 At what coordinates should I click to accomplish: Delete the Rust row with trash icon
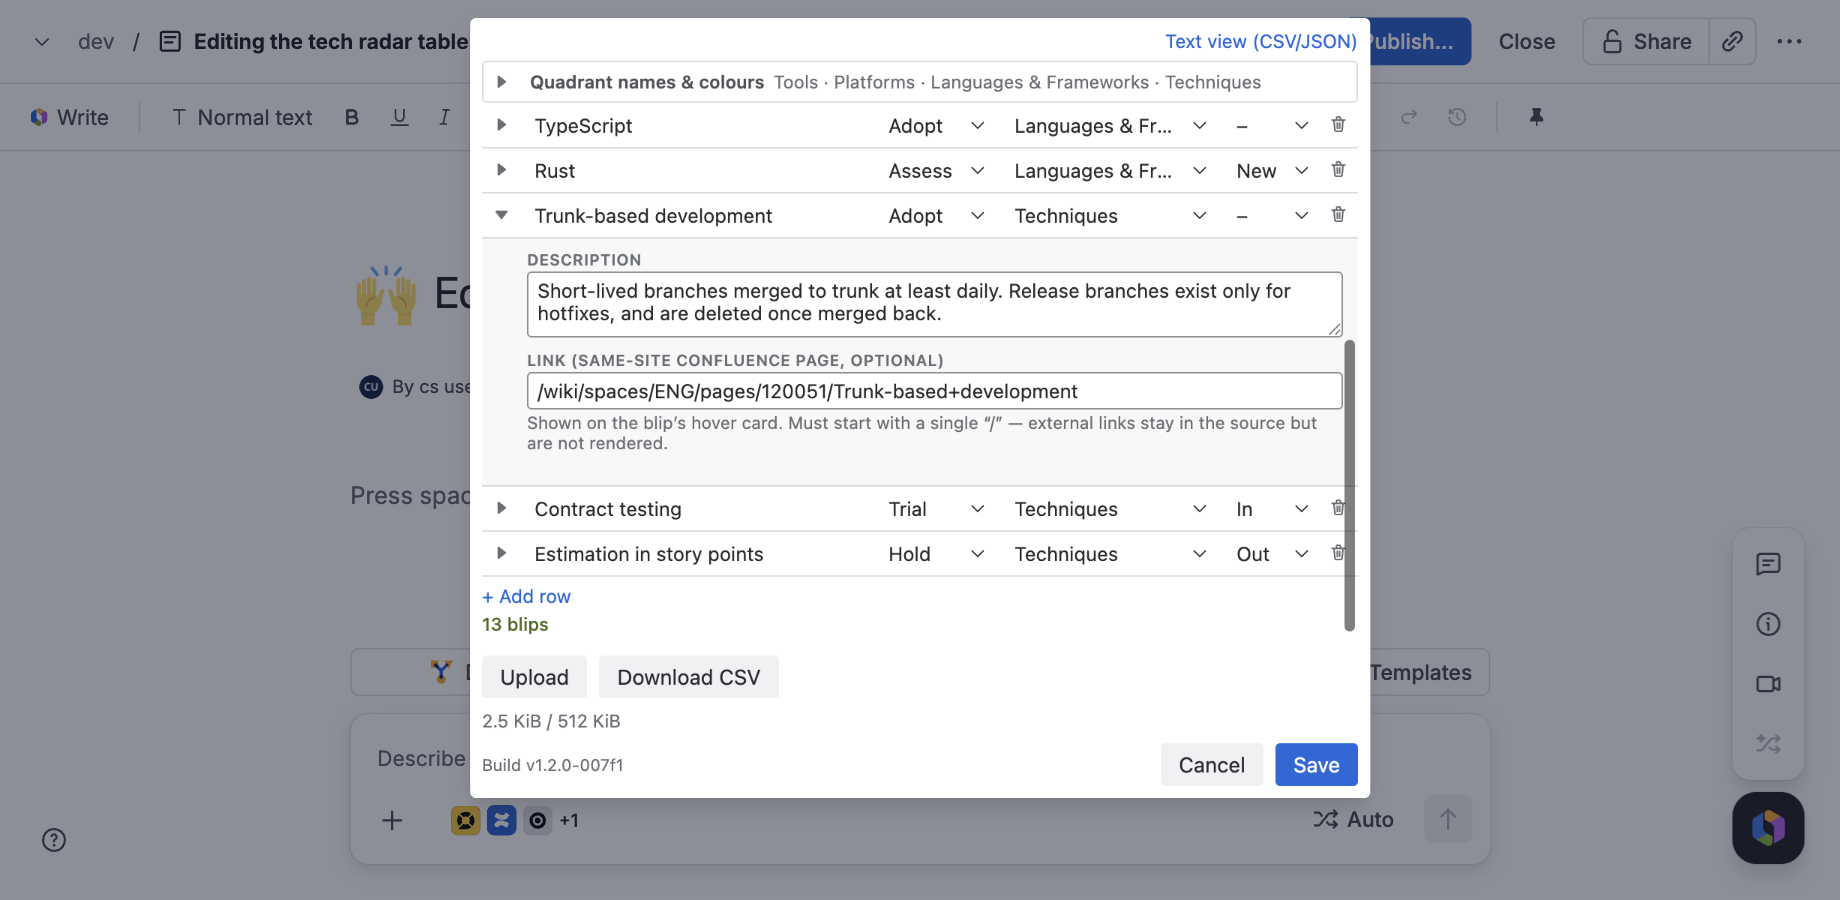click(1338, 170)
